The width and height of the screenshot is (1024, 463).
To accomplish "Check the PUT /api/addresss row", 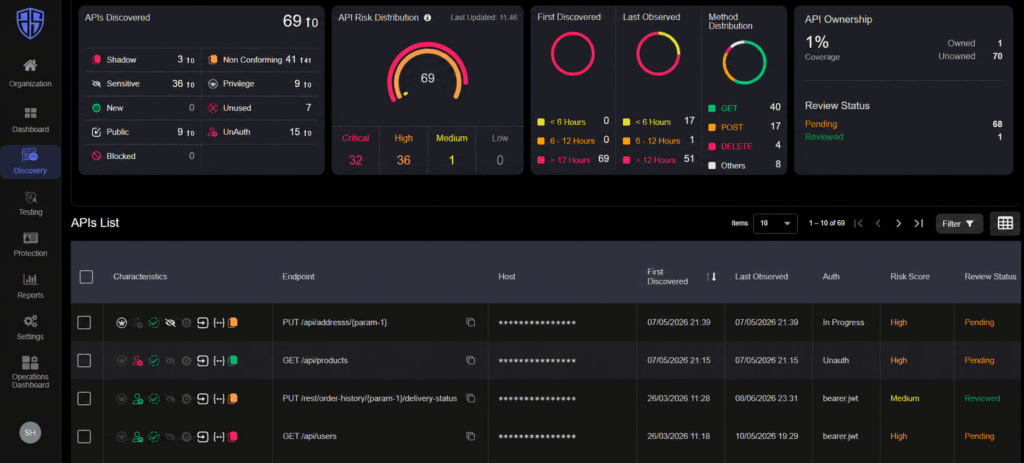I will pyautogui.click(x=84, y=323).
